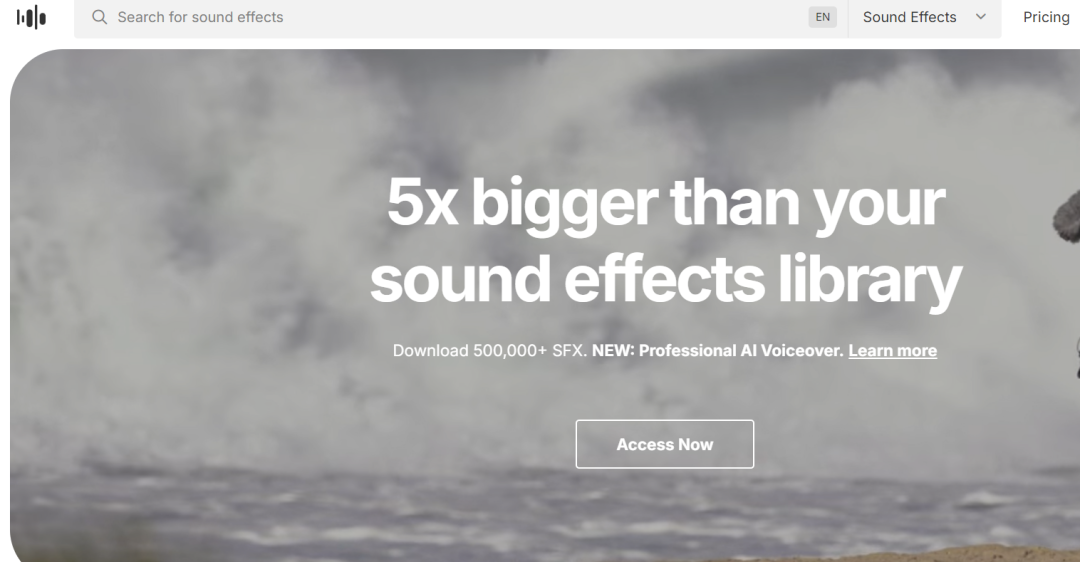This screenshot has width=1080, height=562.
Task: Click the blank header area beside the logo
Action: point(61,17)
